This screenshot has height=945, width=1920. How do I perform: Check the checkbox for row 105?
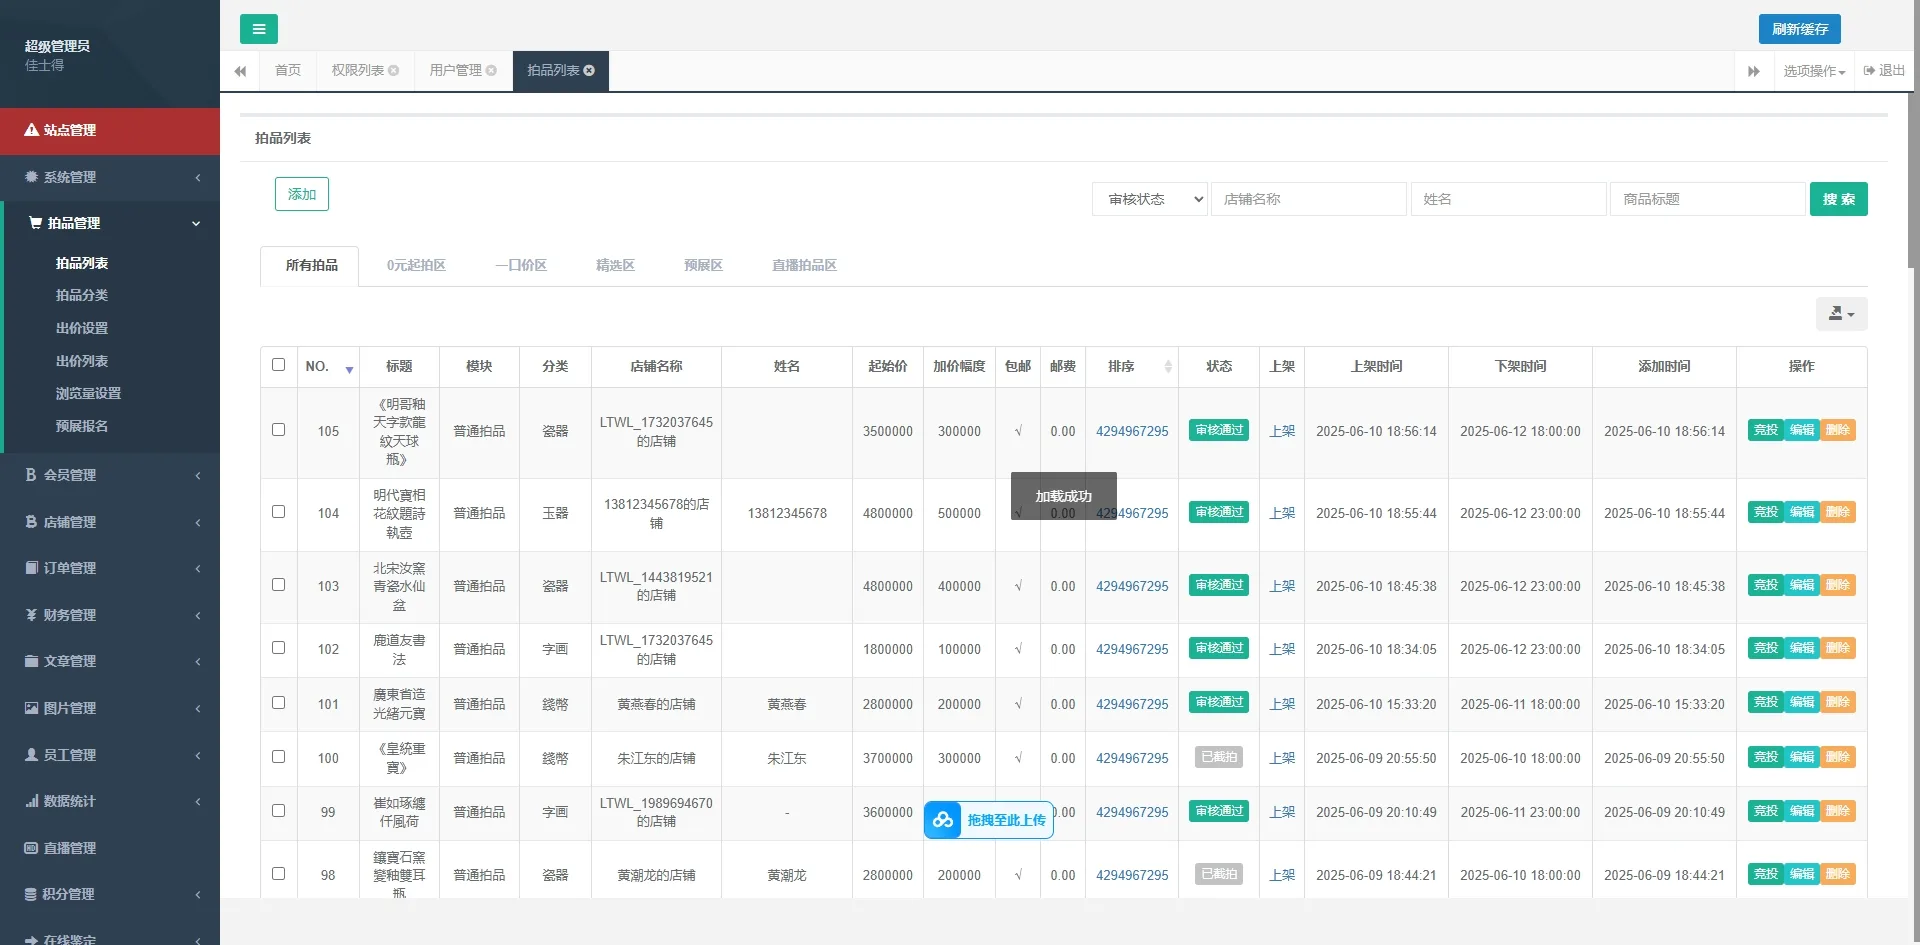(x=278, y=430)
